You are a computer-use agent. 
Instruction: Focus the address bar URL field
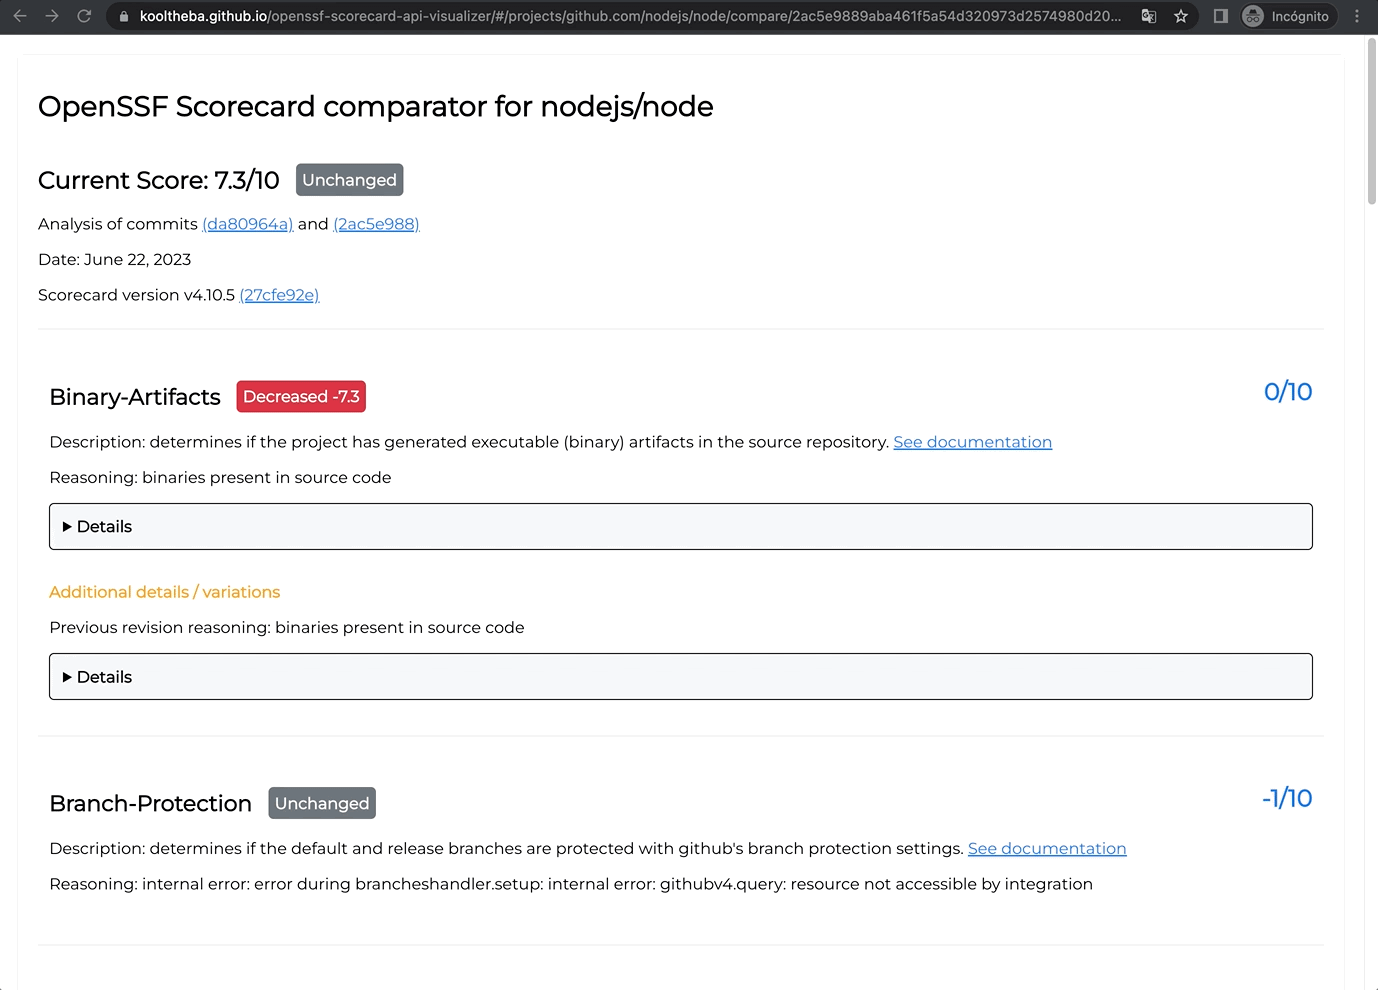[x=630, y=16]
